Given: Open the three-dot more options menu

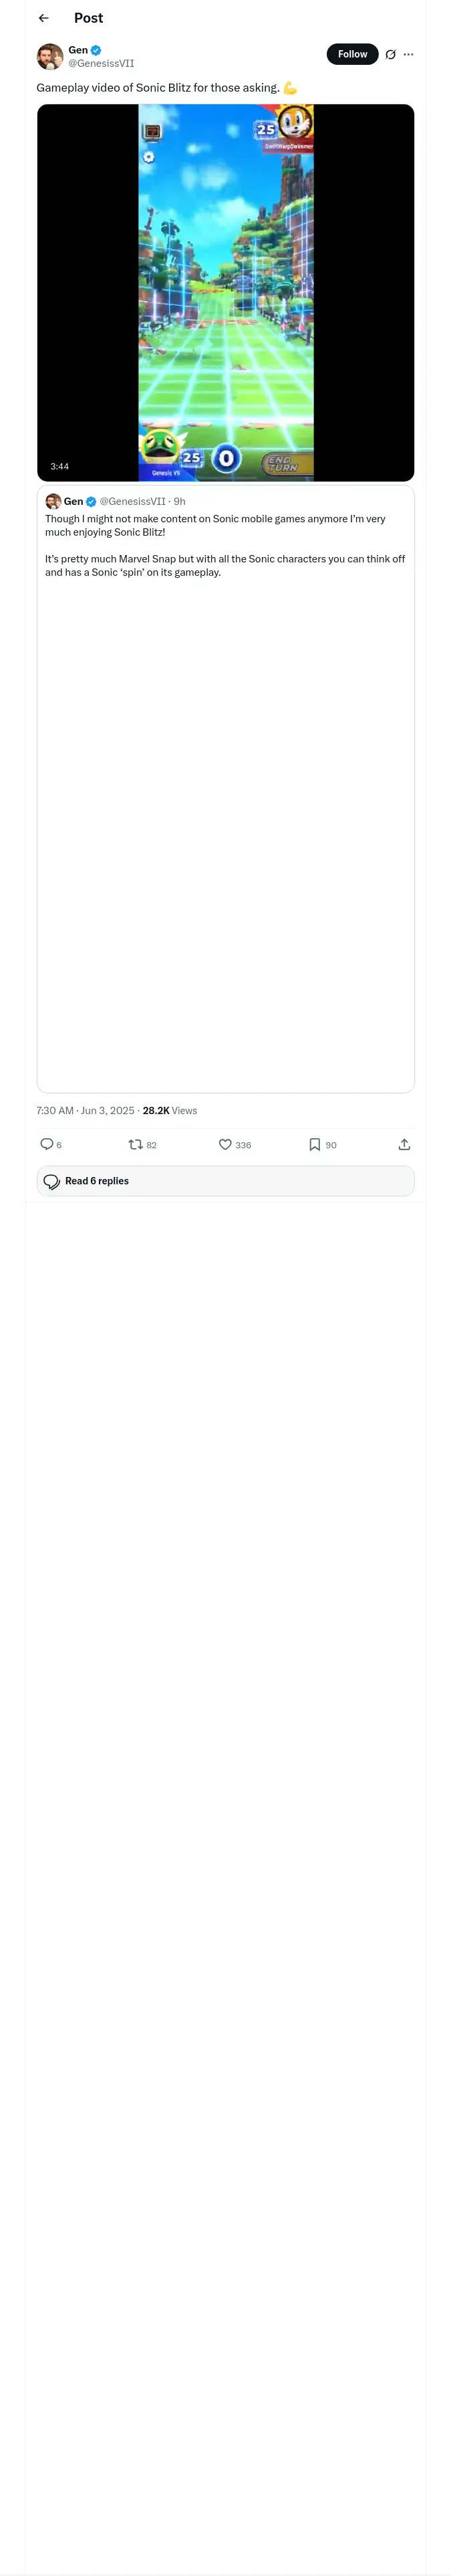Looking at the screenshot, I should point(408,54).
